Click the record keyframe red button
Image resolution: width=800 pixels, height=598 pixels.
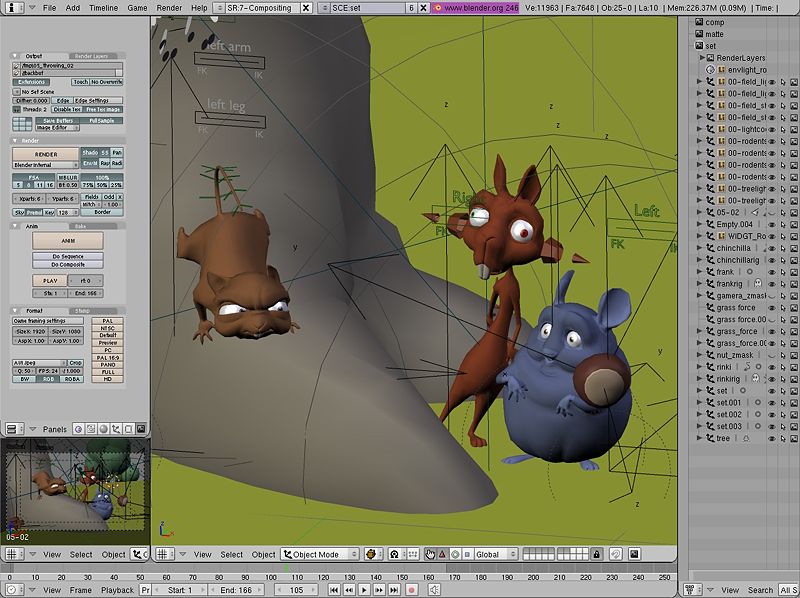[411, 590]
